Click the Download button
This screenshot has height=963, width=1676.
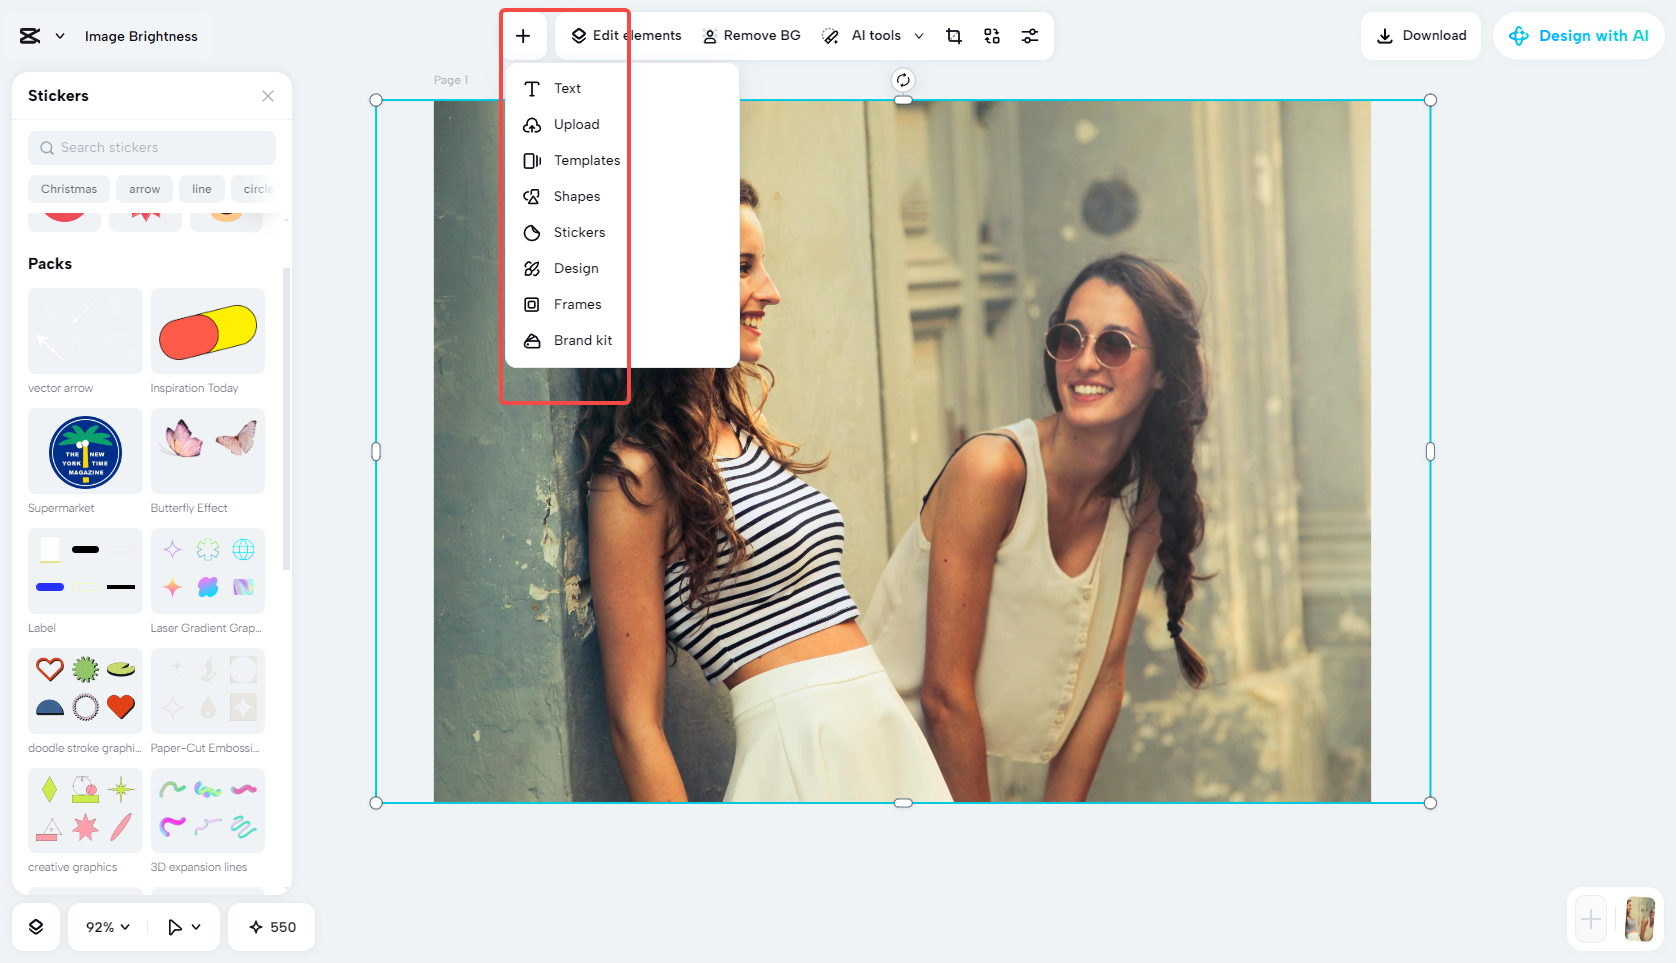1421,35
